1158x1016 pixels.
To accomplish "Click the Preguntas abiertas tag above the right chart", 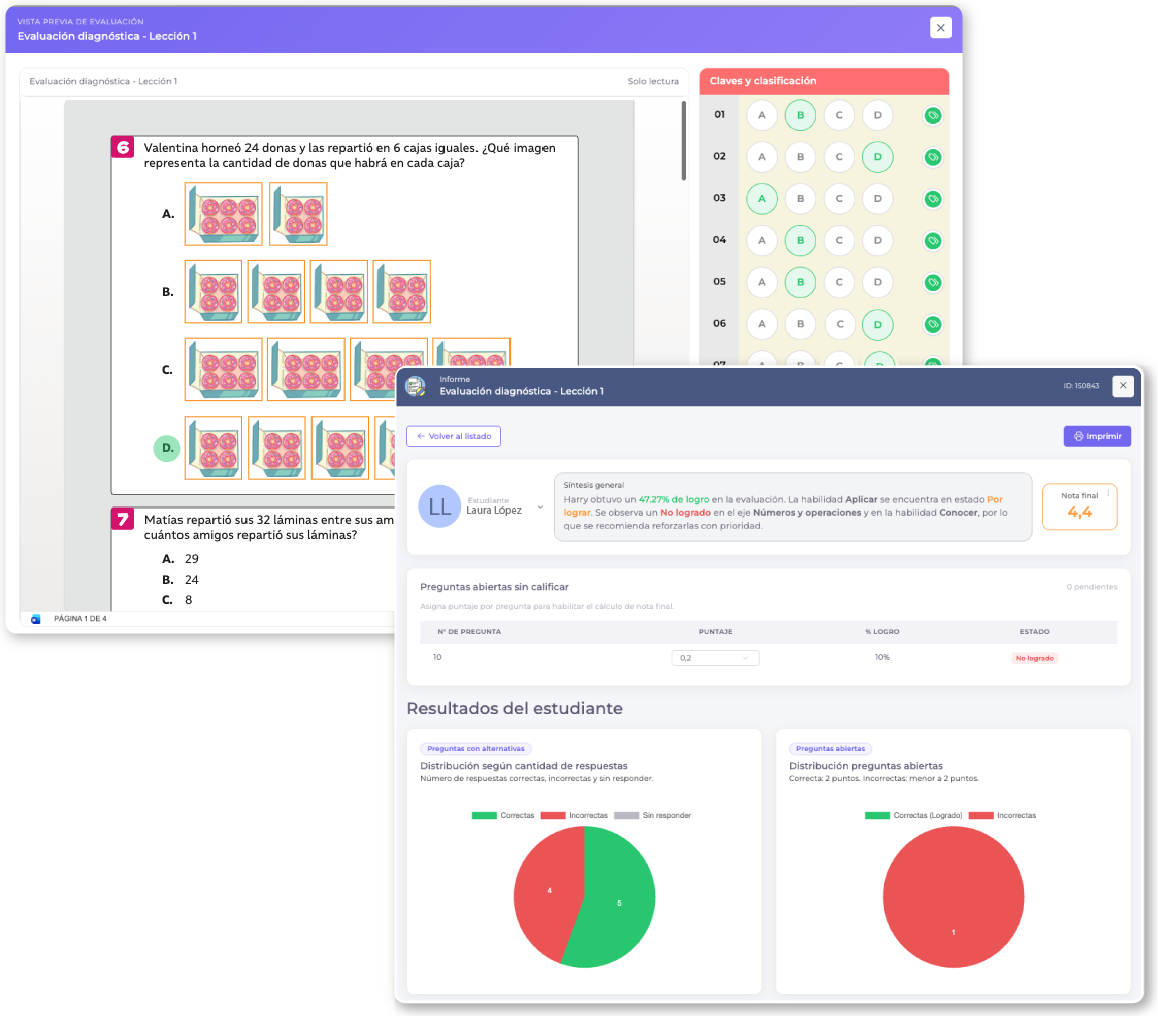I will pyautogui.click(x=830, y=749).
